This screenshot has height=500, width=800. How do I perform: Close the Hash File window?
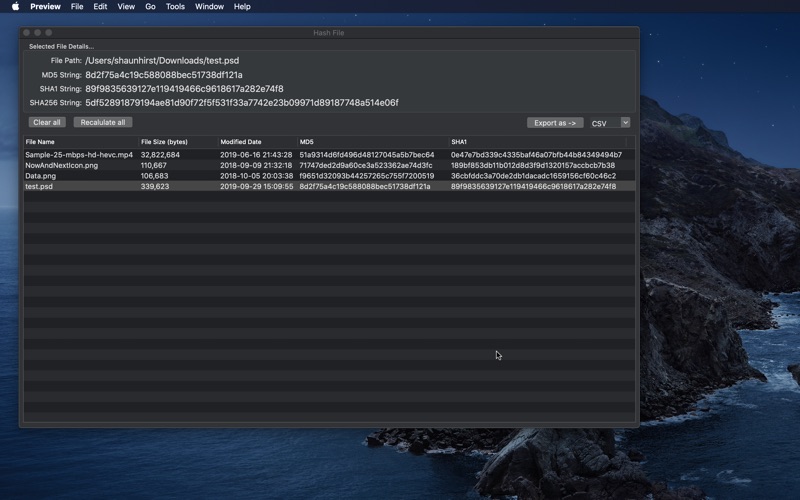[27, 33]
